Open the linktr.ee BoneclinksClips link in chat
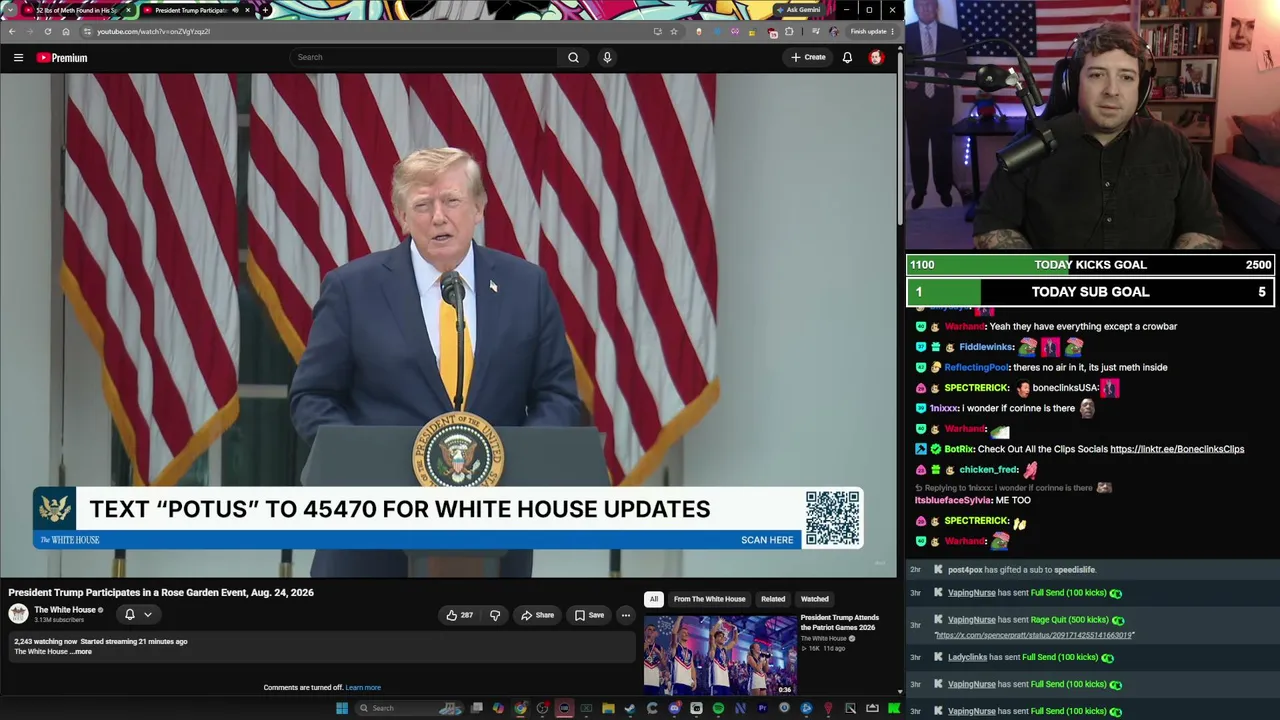Viewport: 1280px width, 720px height. pyautogui.click(x=1177, y=449)
